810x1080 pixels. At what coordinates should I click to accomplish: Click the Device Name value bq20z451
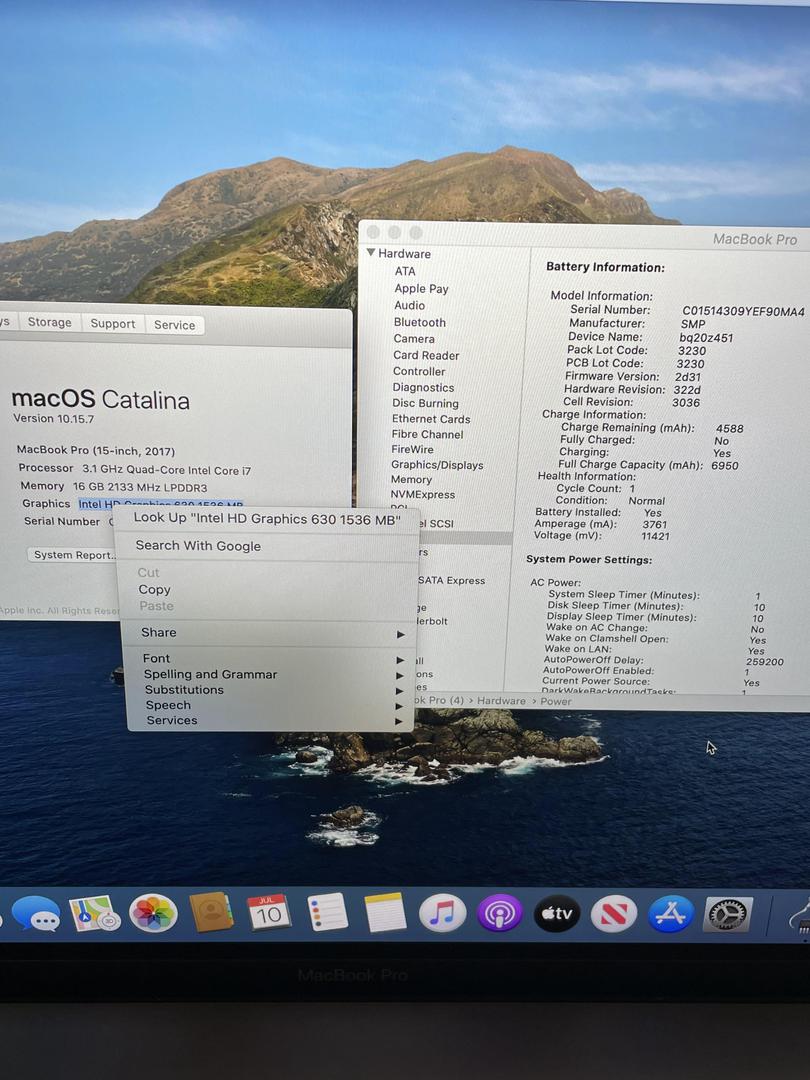click(706, 338)
